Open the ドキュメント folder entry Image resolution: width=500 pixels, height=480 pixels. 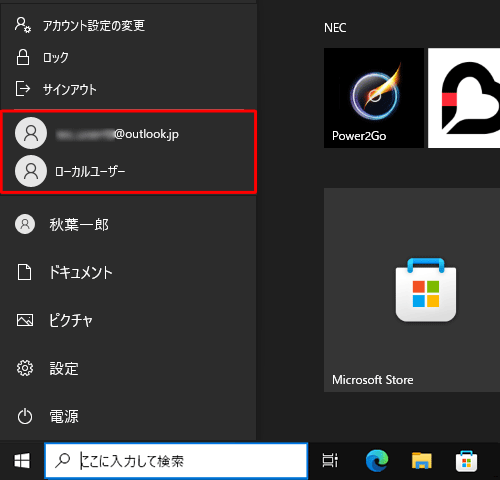click(128, 272)
